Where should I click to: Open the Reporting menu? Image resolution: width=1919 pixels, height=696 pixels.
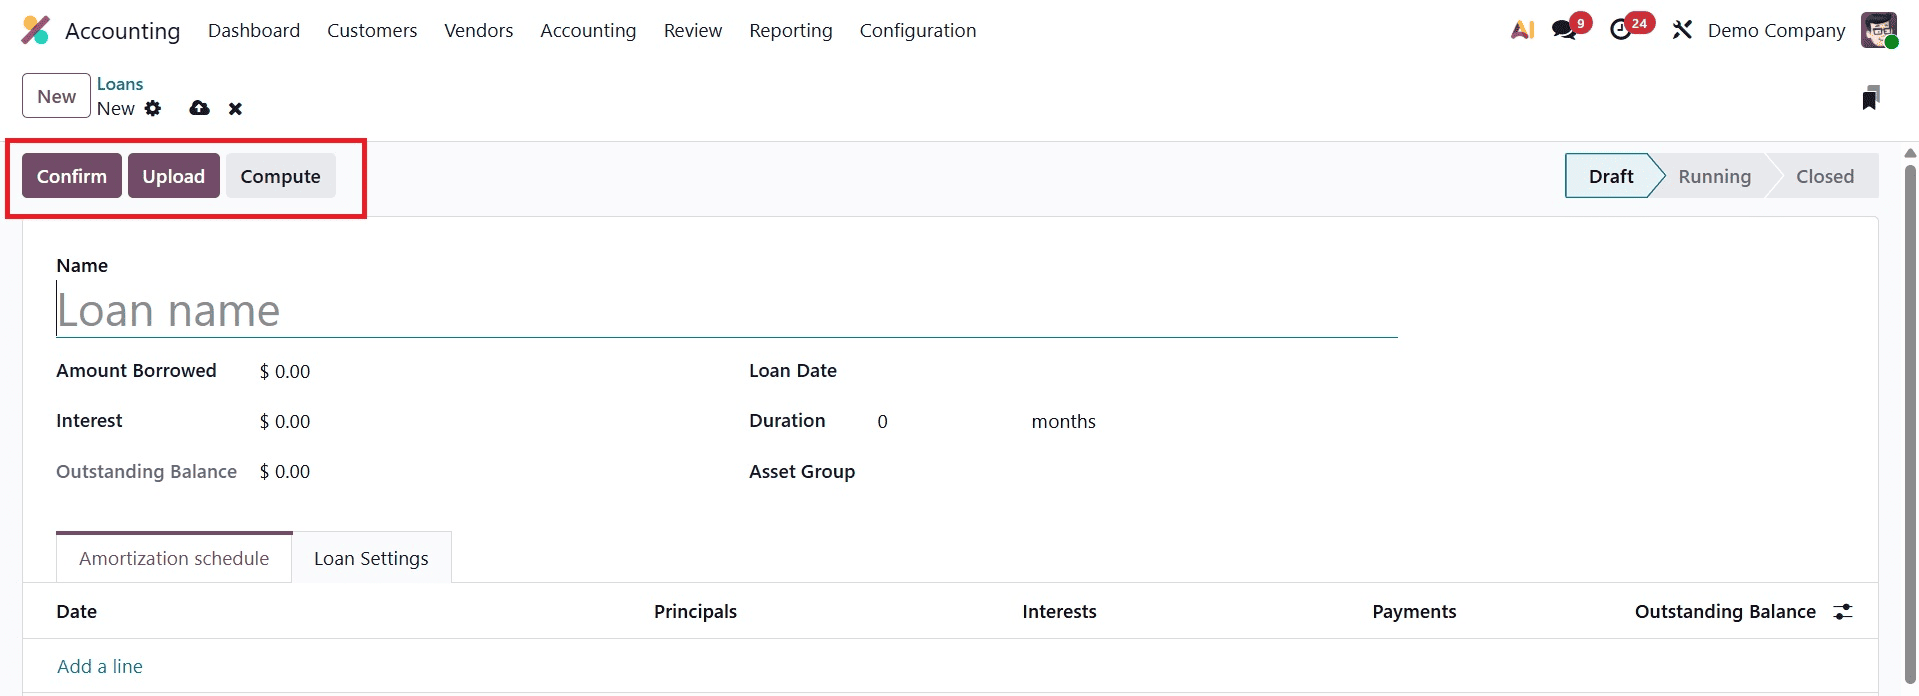791,30
